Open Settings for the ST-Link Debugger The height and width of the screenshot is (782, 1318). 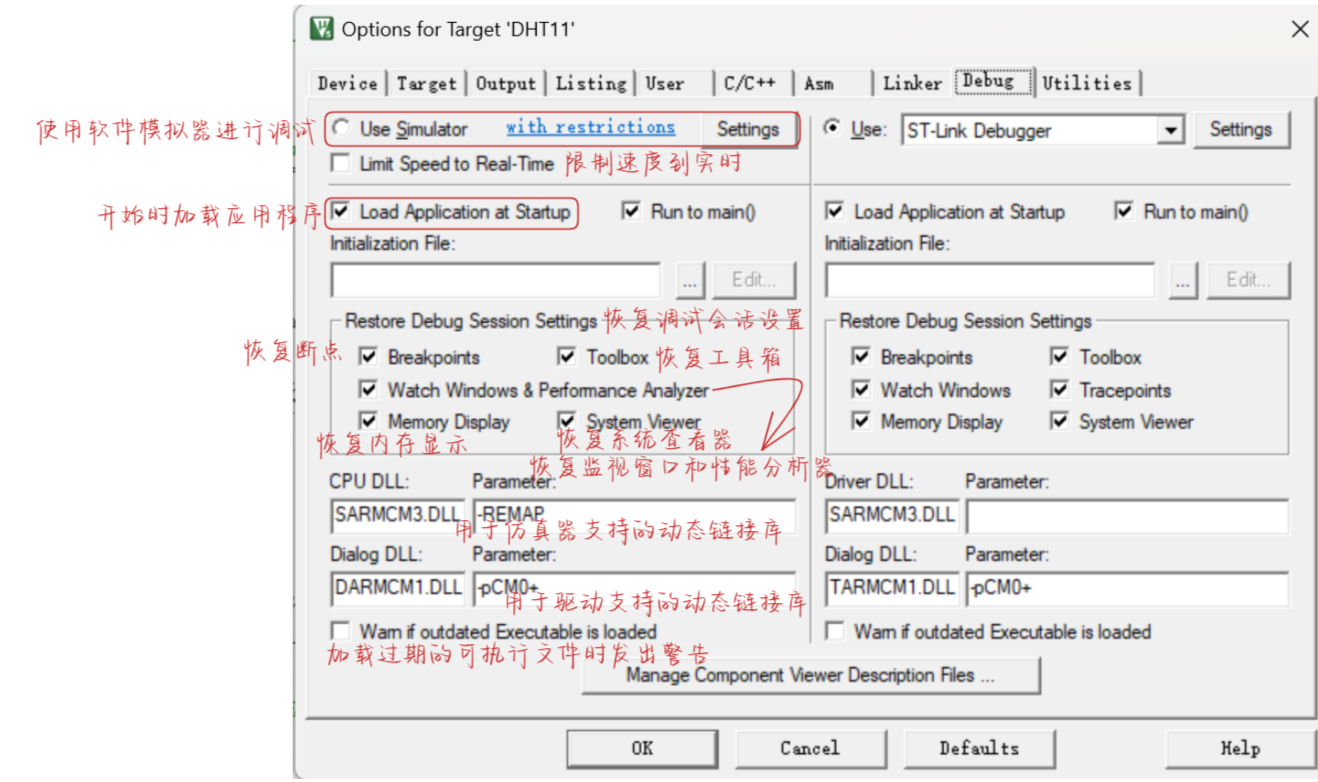tap(1240, 129)
